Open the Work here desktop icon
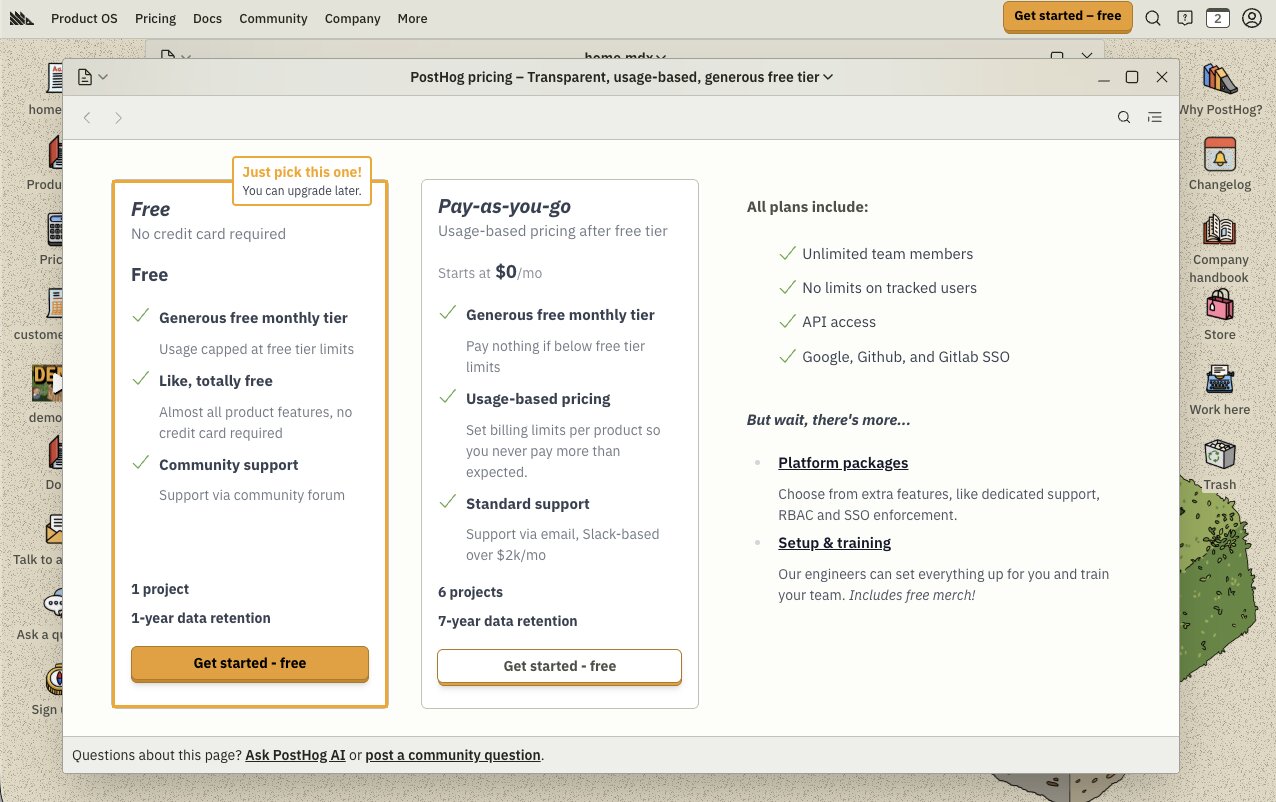1276x802 pixels. coord(1220,390)
